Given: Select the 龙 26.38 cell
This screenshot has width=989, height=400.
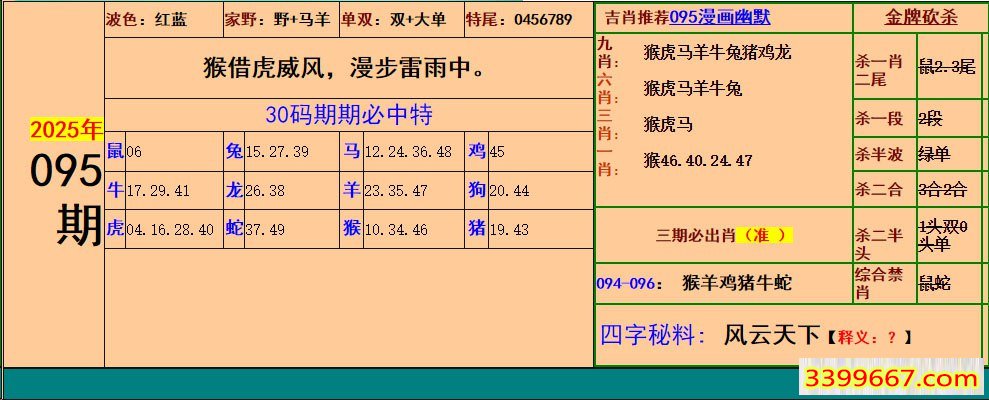Looking at the screenshot, I should click(x=280, y=190).
